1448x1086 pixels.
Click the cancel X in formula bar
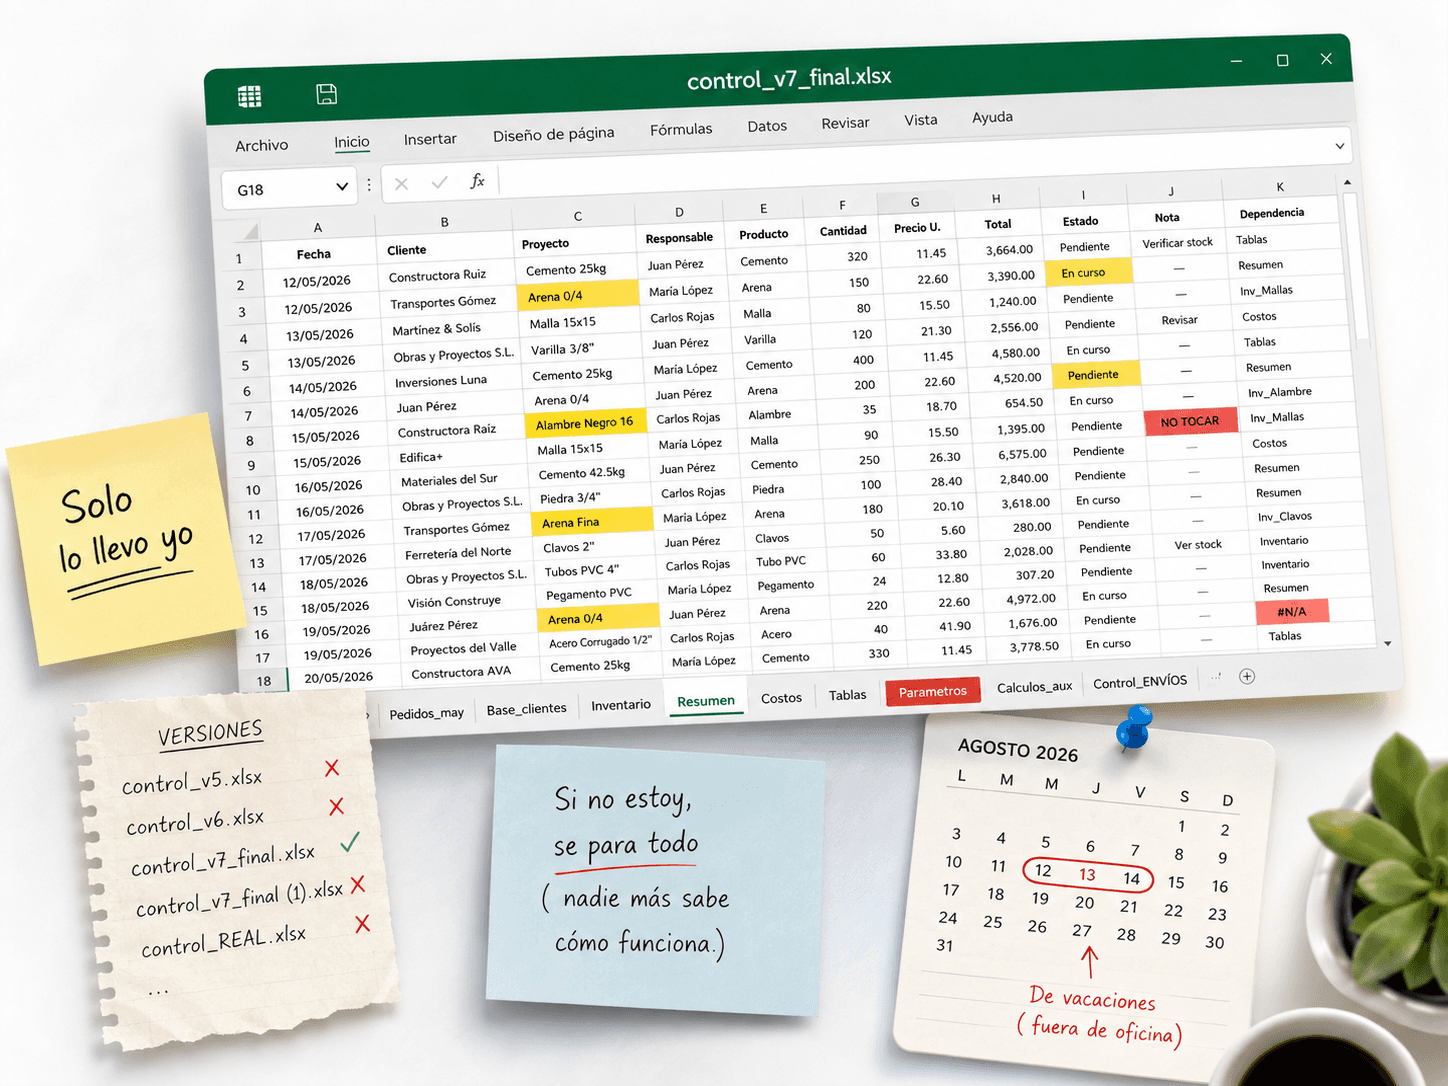[x=401, y=184]
